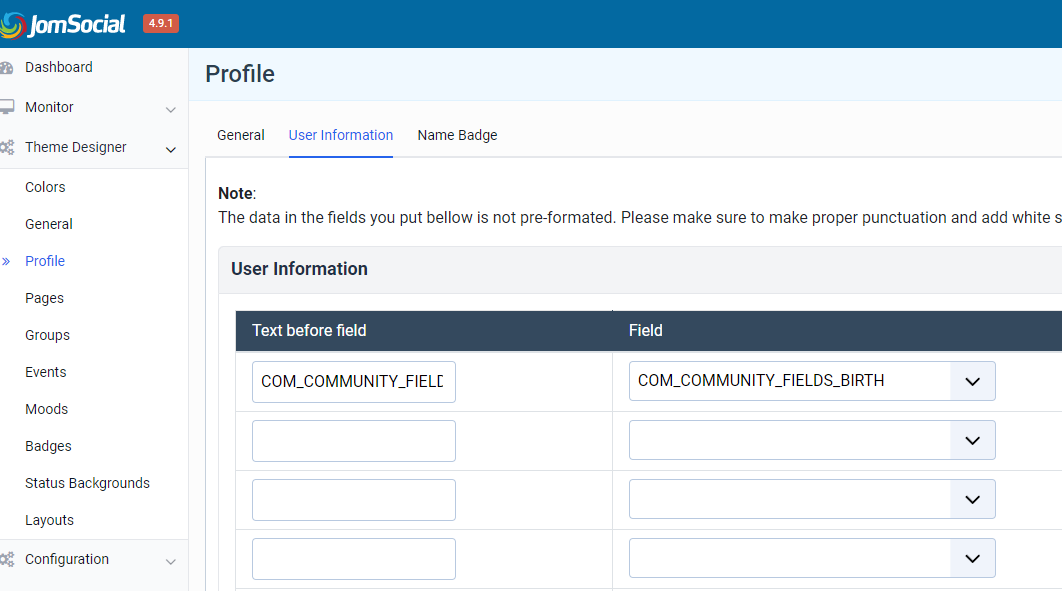Collapse the Theme Designer section
1062x591 pixels.
click(171, 149)
